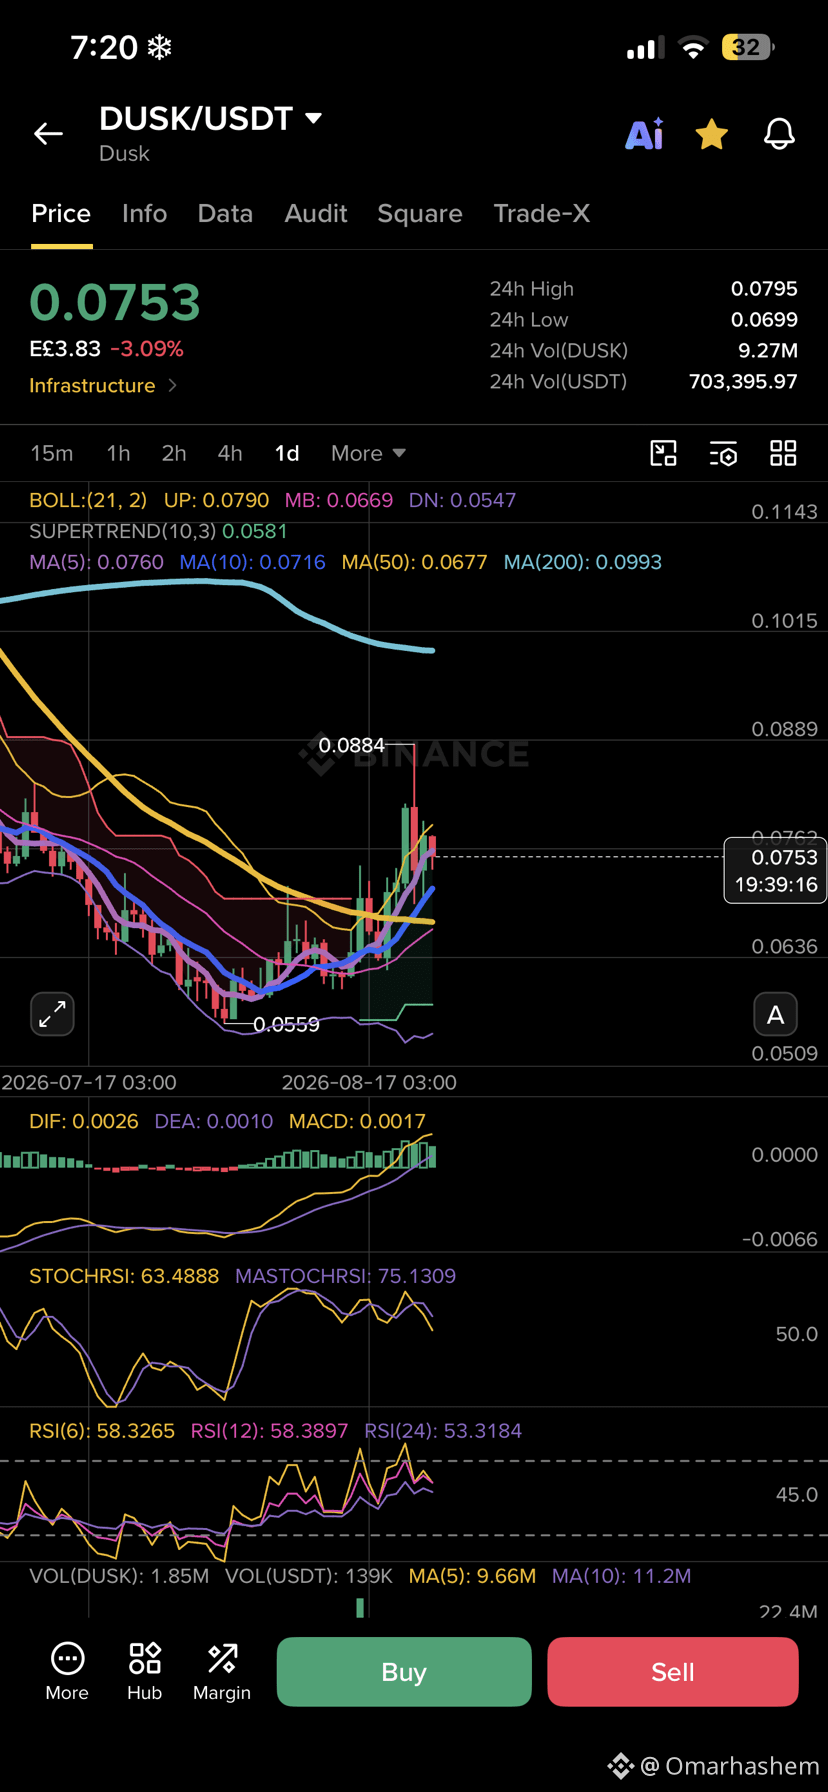Tap the current price tag 0.0753
The image size is (828, 1792).
pos(776,871)
